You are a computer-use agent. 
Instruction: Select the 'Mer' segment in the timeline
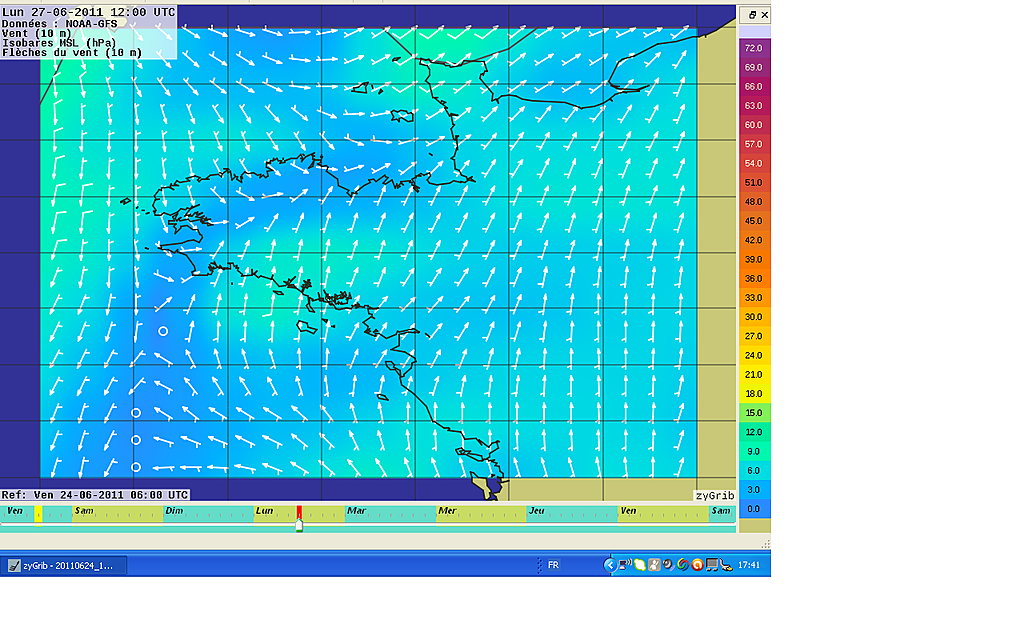pyautogui.click(x=447, y=511)
